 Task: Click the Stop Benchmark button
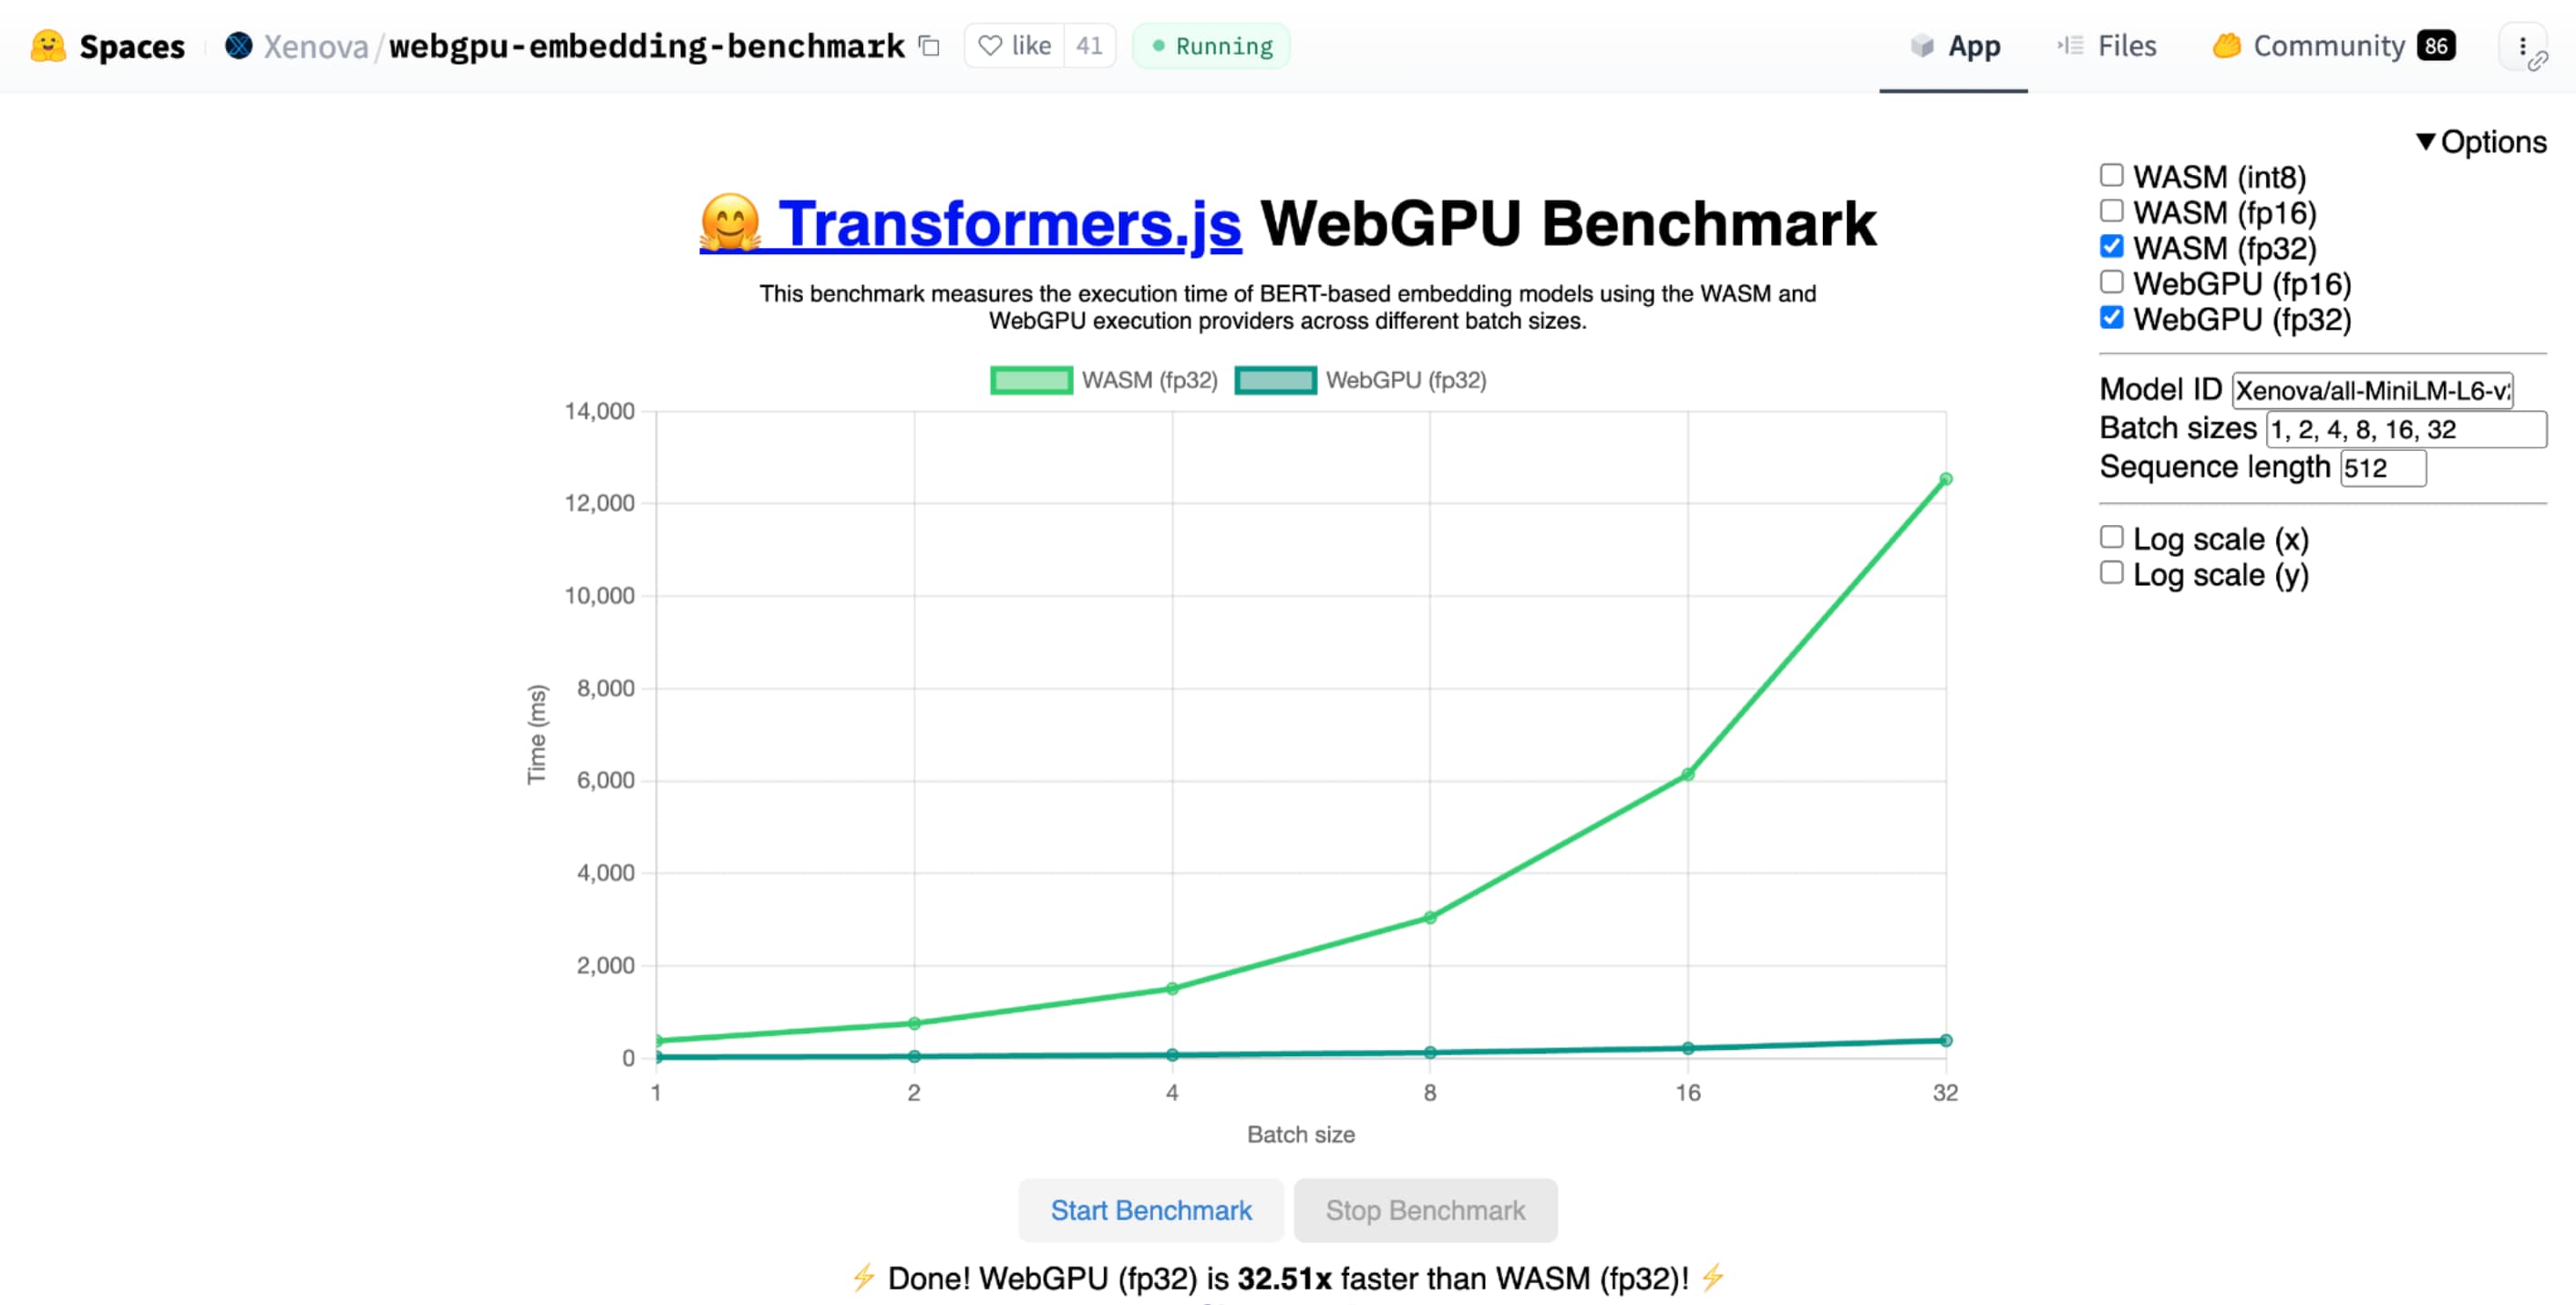[x=1425, y=1210]
